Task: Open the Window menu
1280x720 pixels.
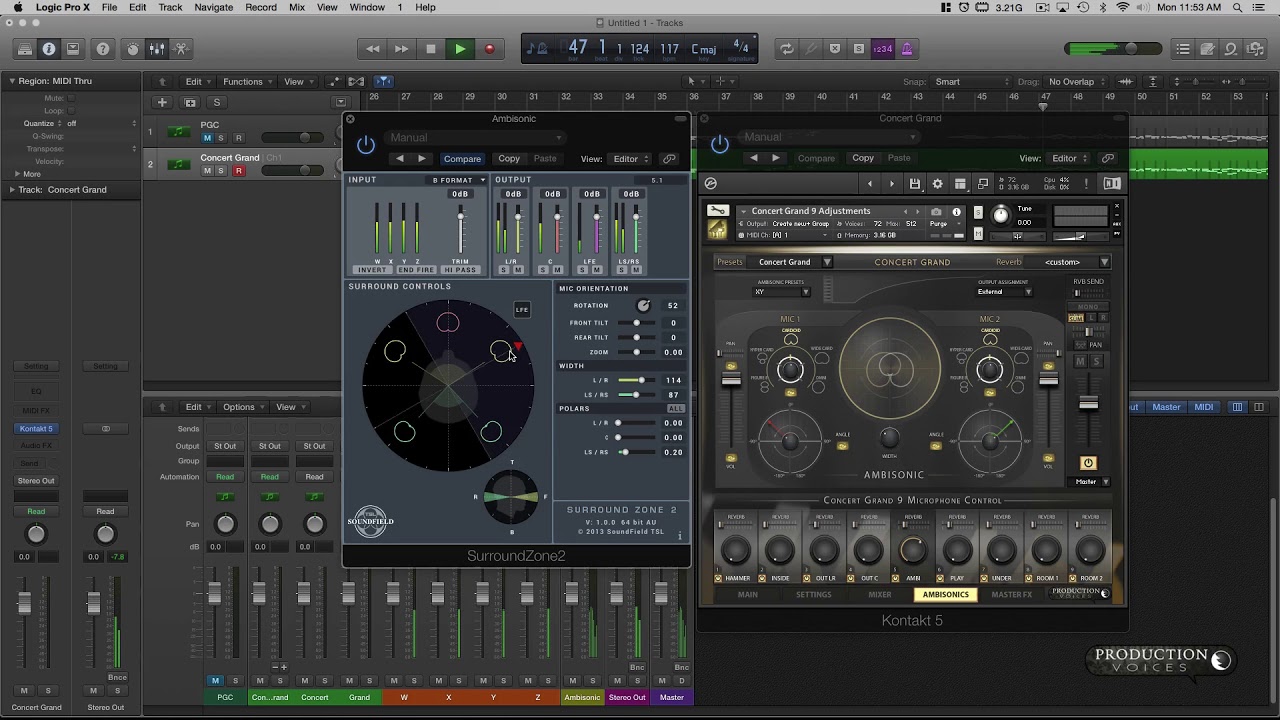Action: (367, 7)
